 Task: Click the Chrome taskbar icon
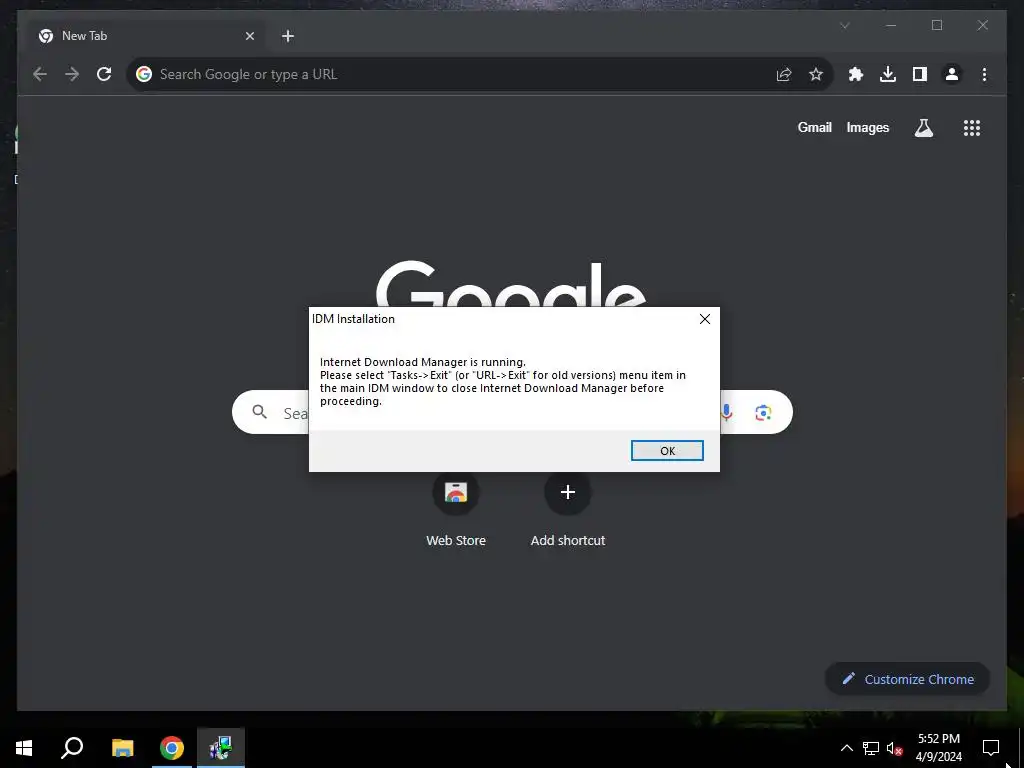[x=172, y=748]
